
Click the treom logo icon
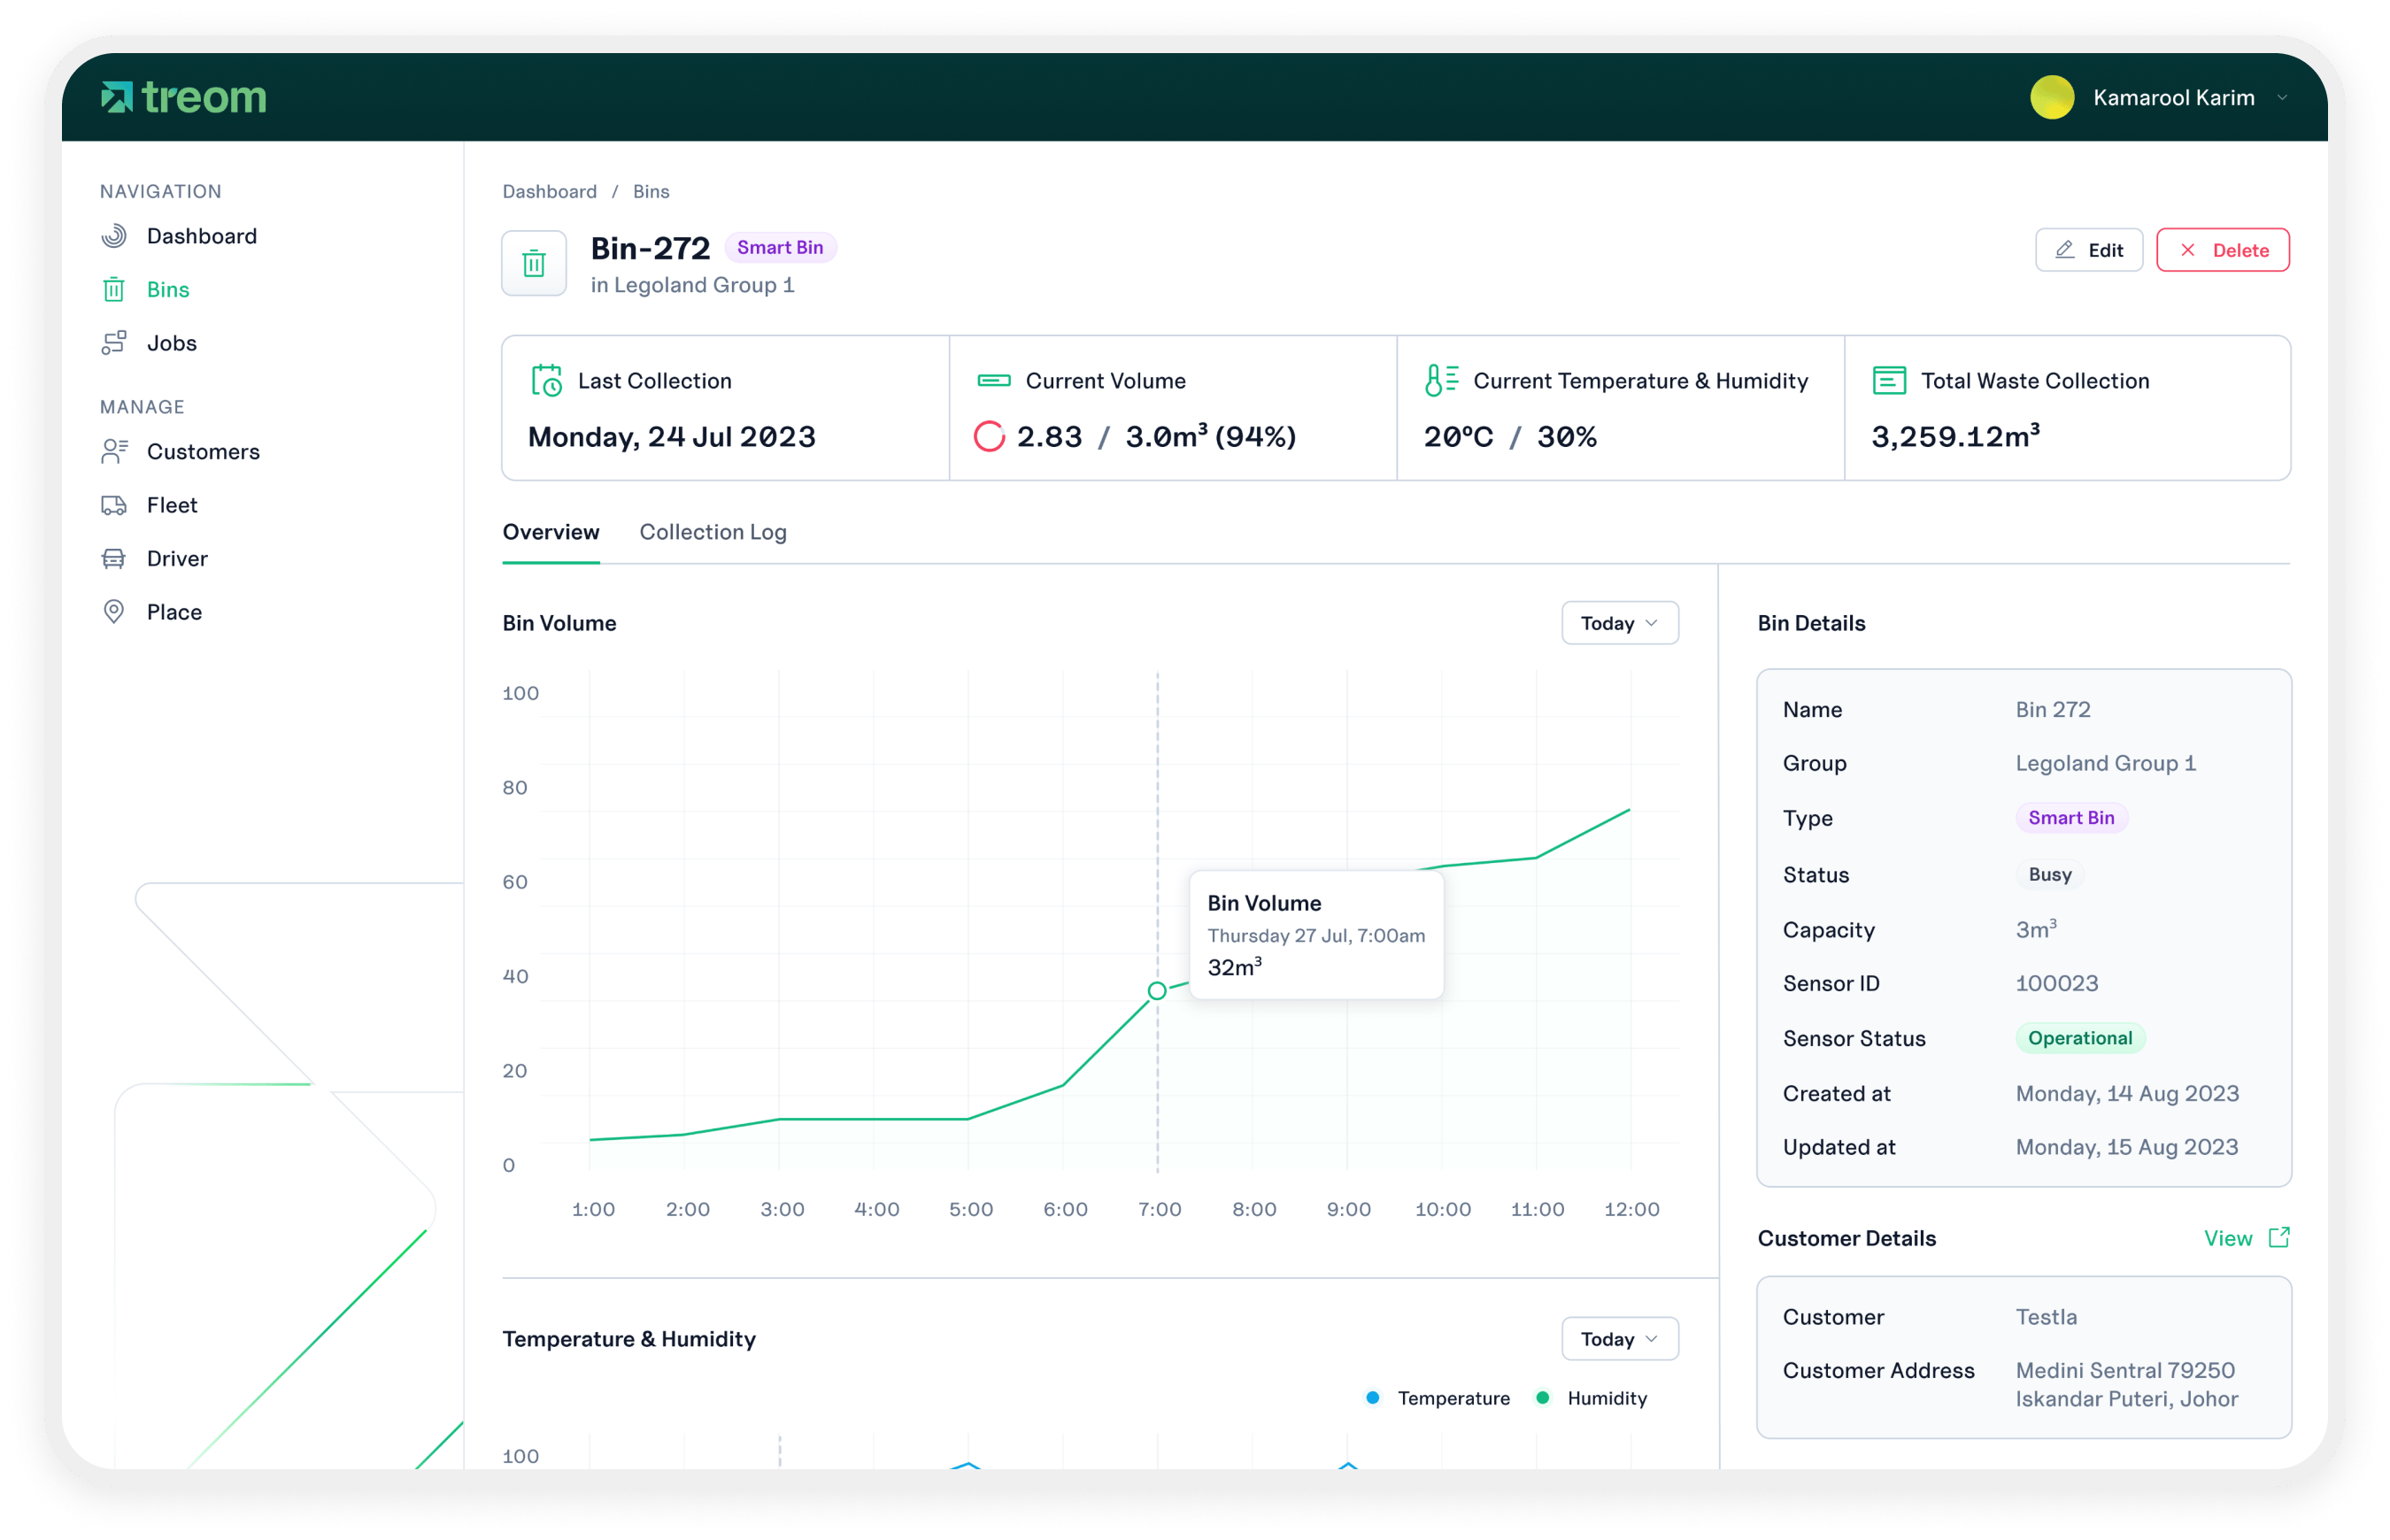click(117, 97)
